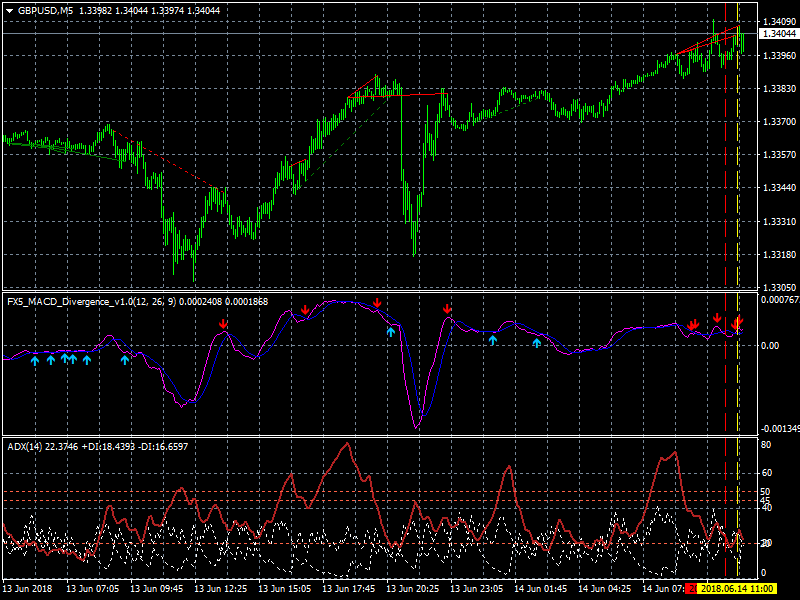Image resolution: width=800 pixels, height=600 pixels.
Task: Click the first blue MACD arrow near 13 Jun 2018
Action: point(35,361)
